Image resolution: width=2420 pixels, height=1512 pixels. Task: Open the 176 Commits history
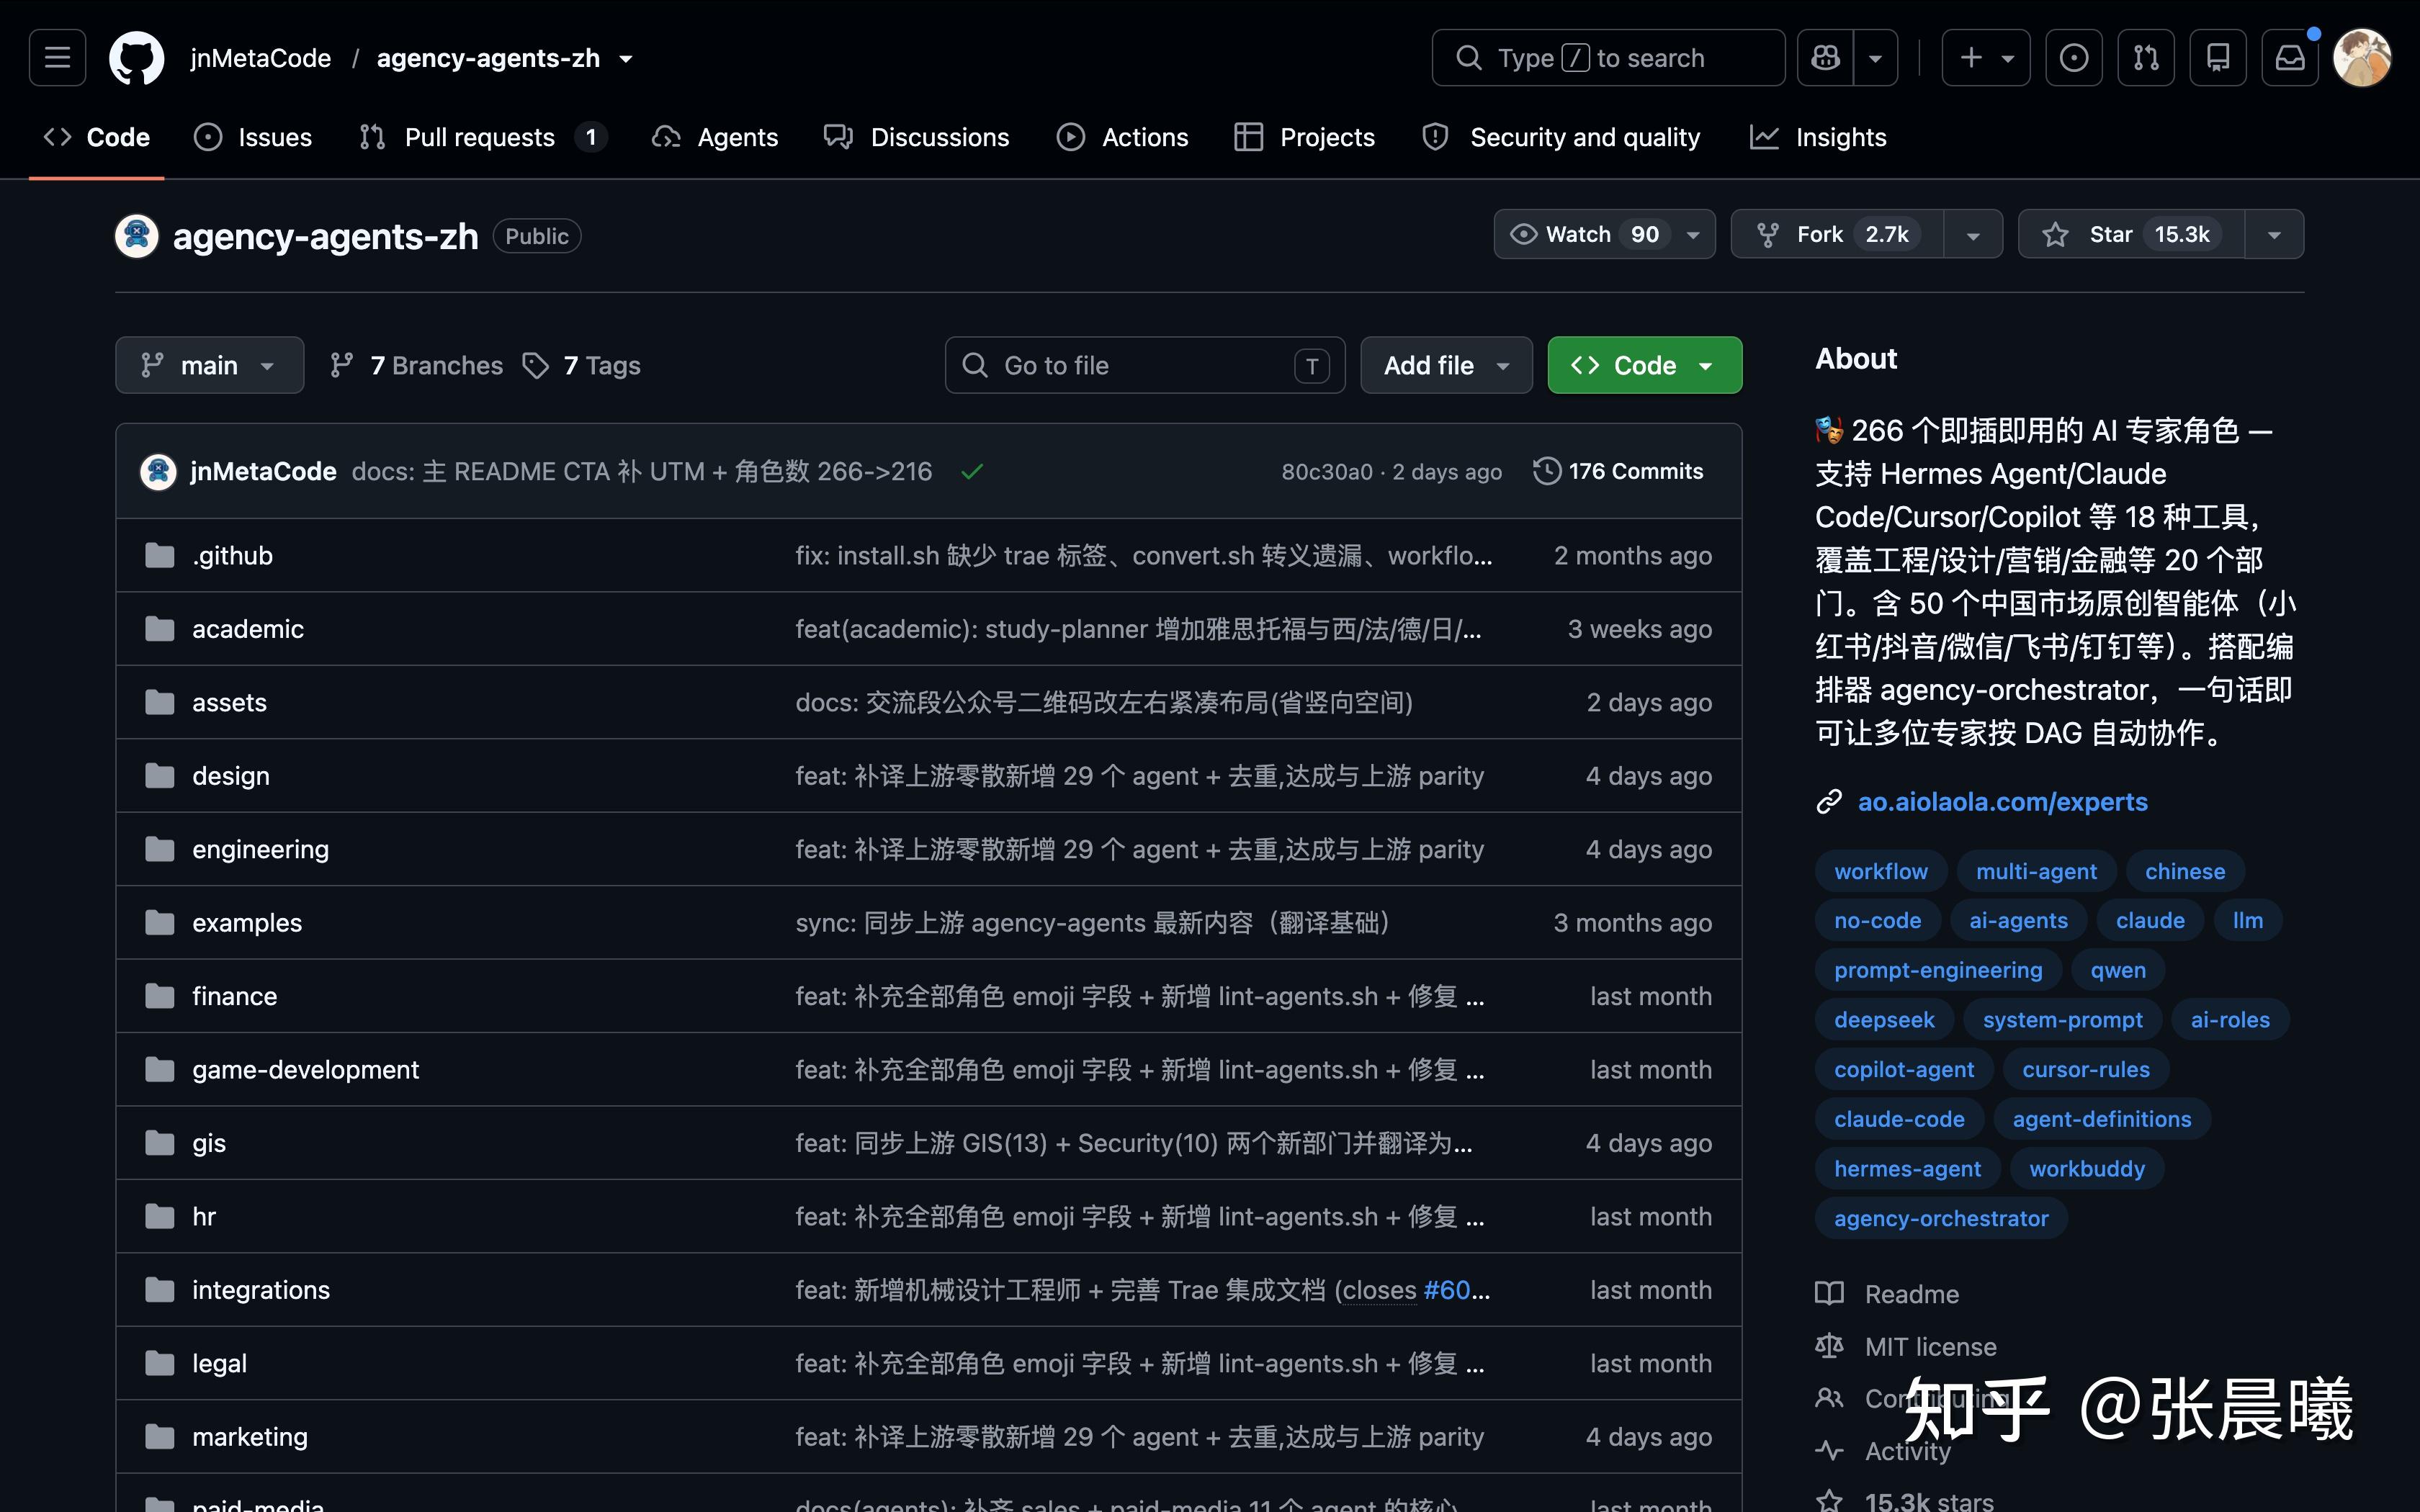point(1619,471)
